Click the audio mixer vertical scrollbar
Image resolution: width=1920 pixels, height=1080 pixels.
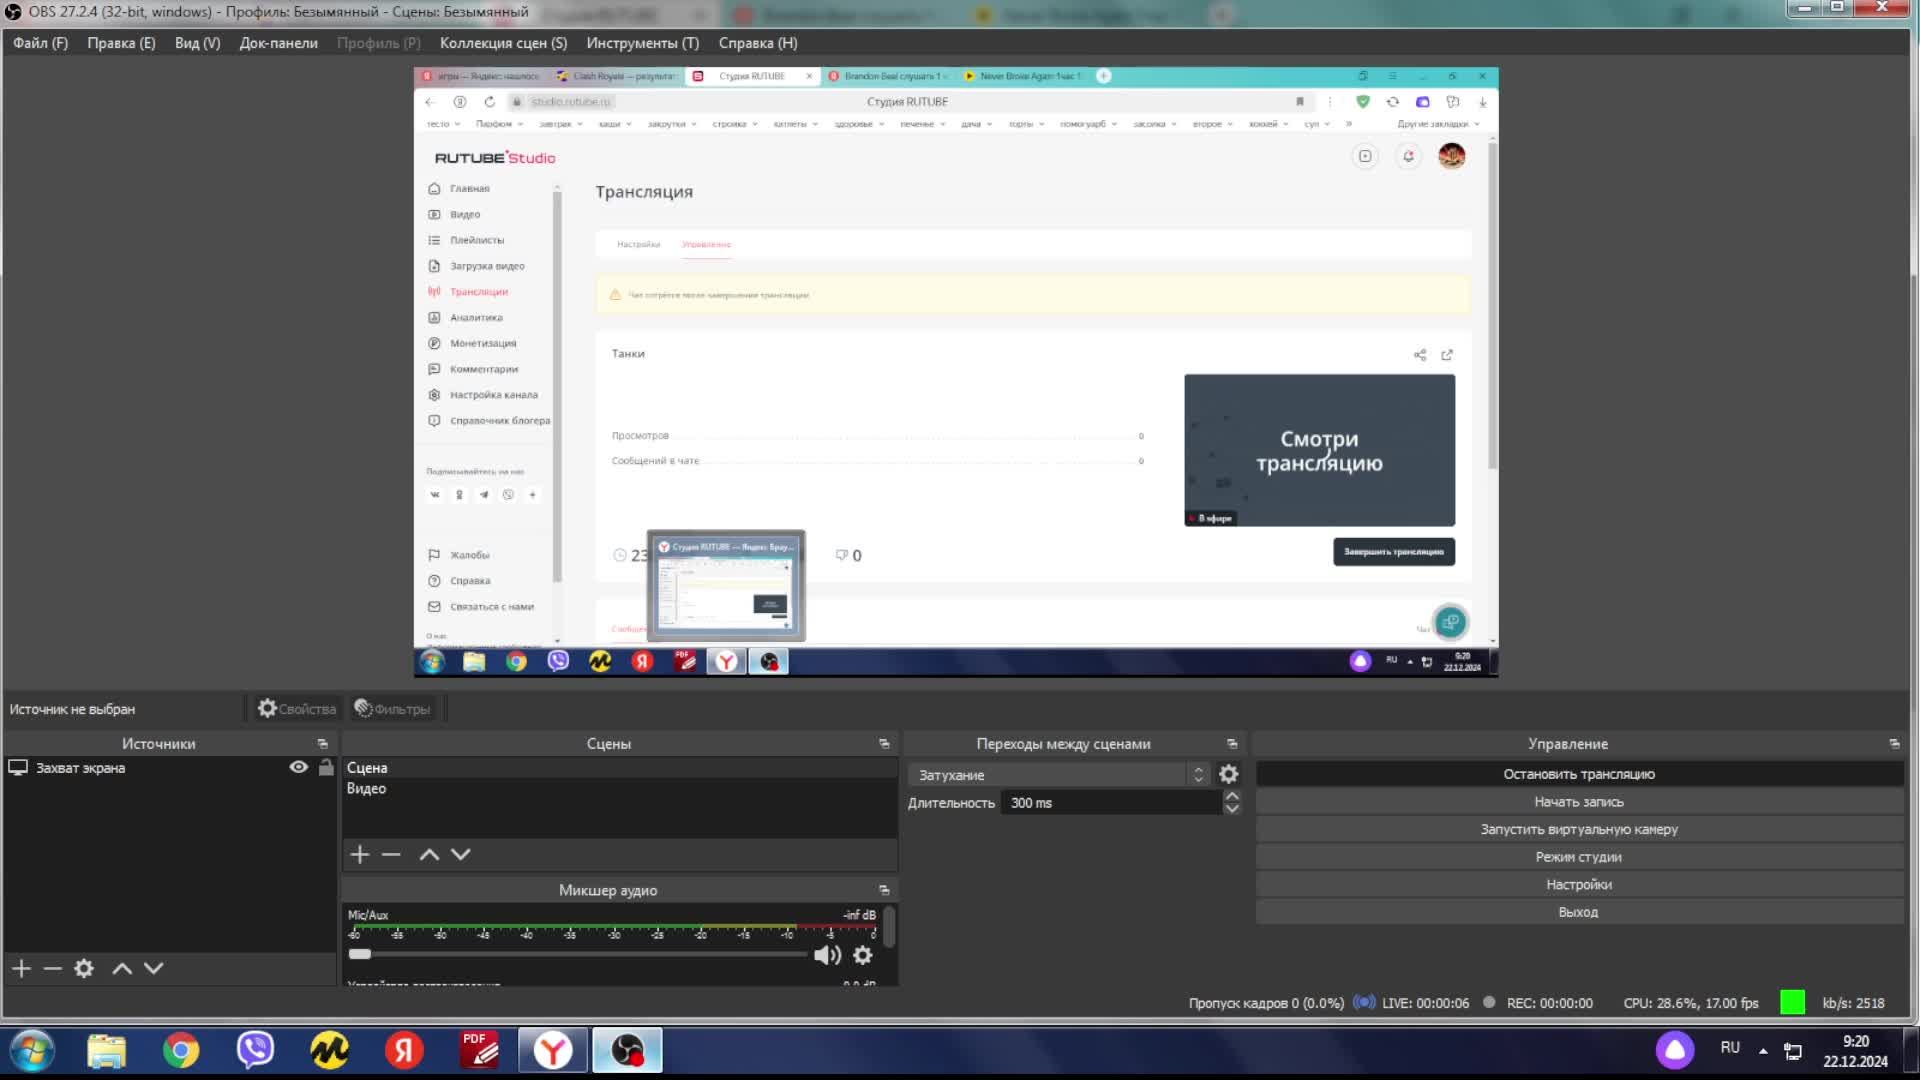[x=889, y=927]
